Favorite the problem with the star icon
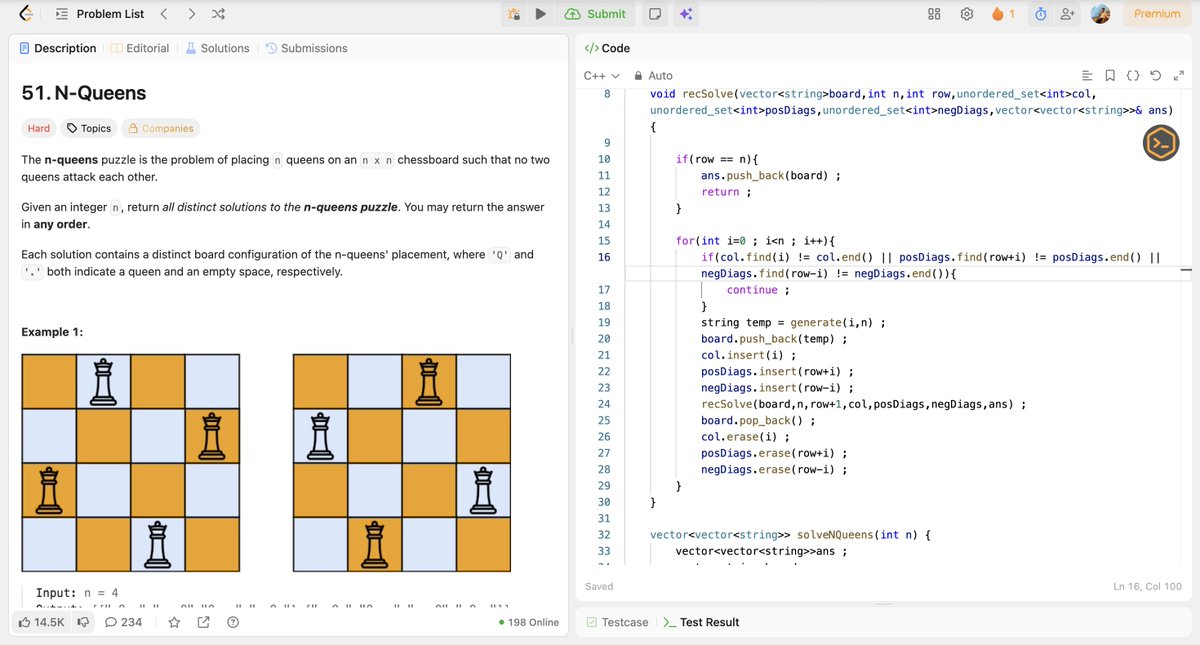The height and width of the screenshot is (645, 1200). (x=174, y=622)
